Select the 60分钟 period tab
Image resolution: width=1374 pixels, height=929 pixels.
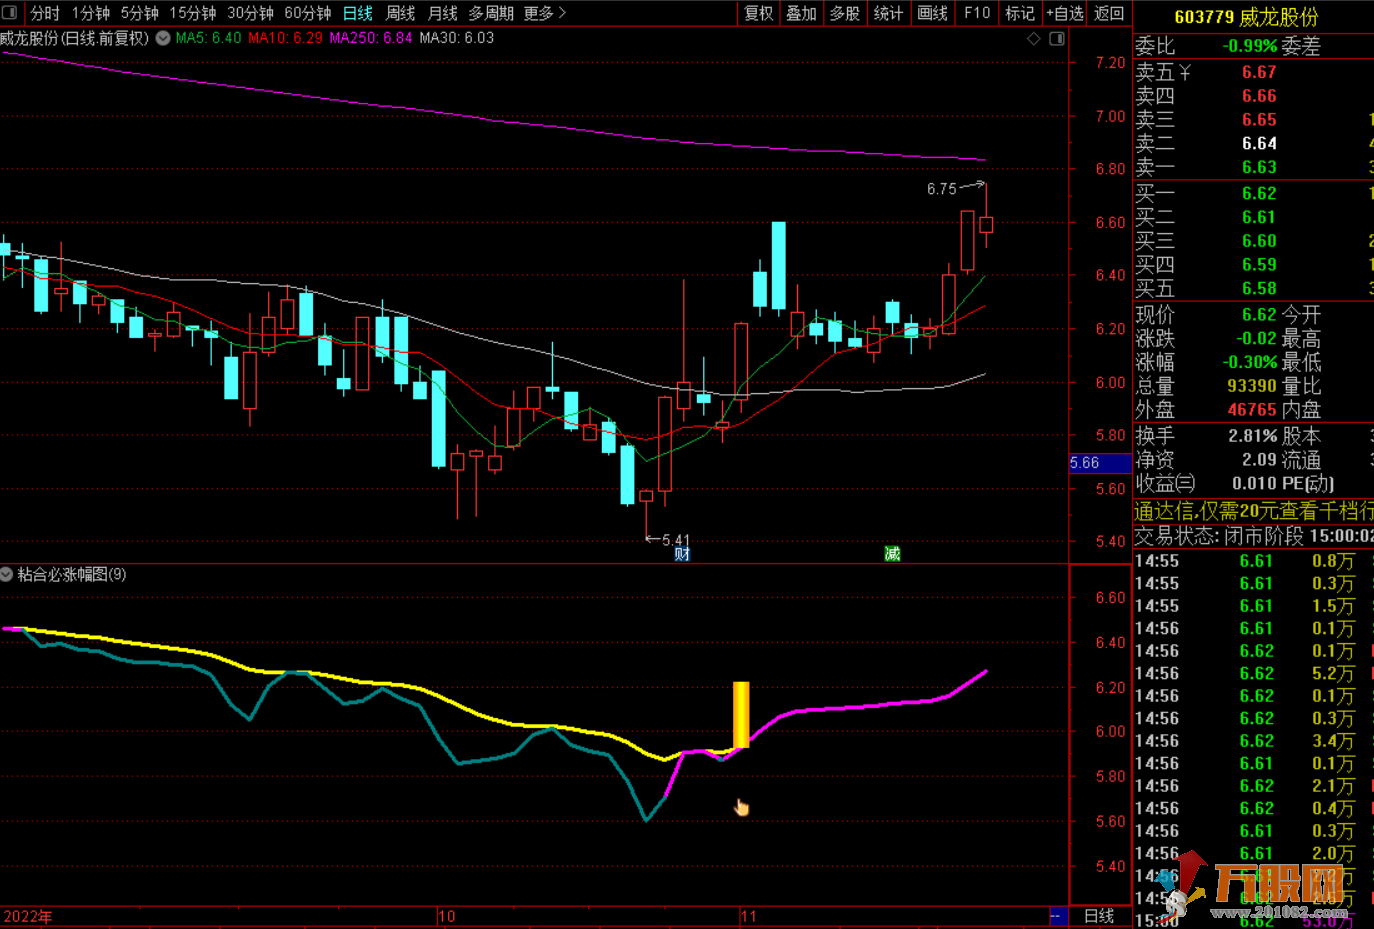click(308, 13)
